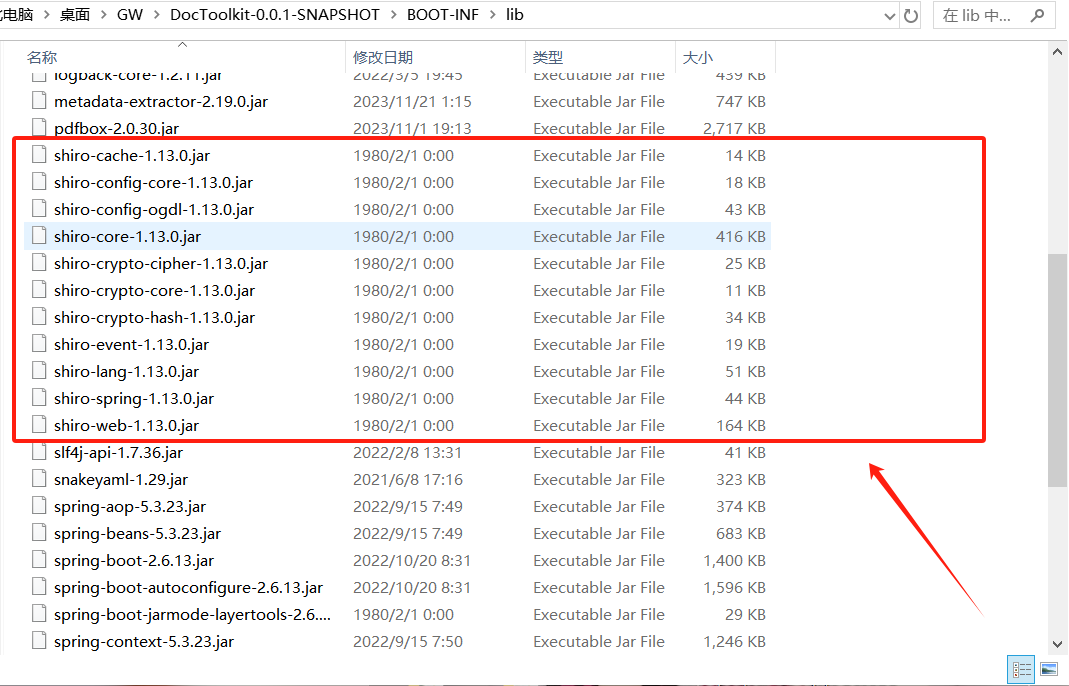Switch to details view layout
The height and width of the screenshot is (686, 1069).
click(1021, 669)
